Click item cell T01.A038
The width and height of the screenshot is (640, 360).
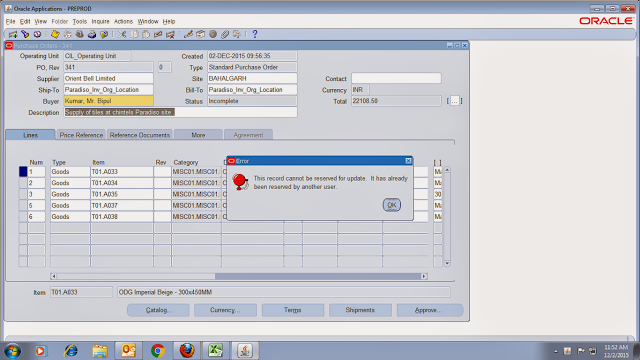point(122,217)
